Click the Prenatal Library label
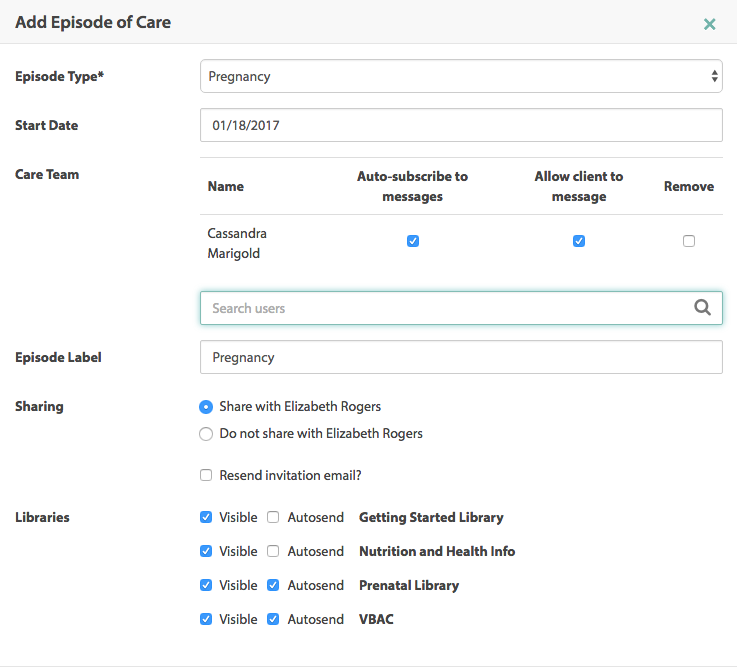Image resolution: width=737 pixels, height=669 pixels. (x=409, y=585)
